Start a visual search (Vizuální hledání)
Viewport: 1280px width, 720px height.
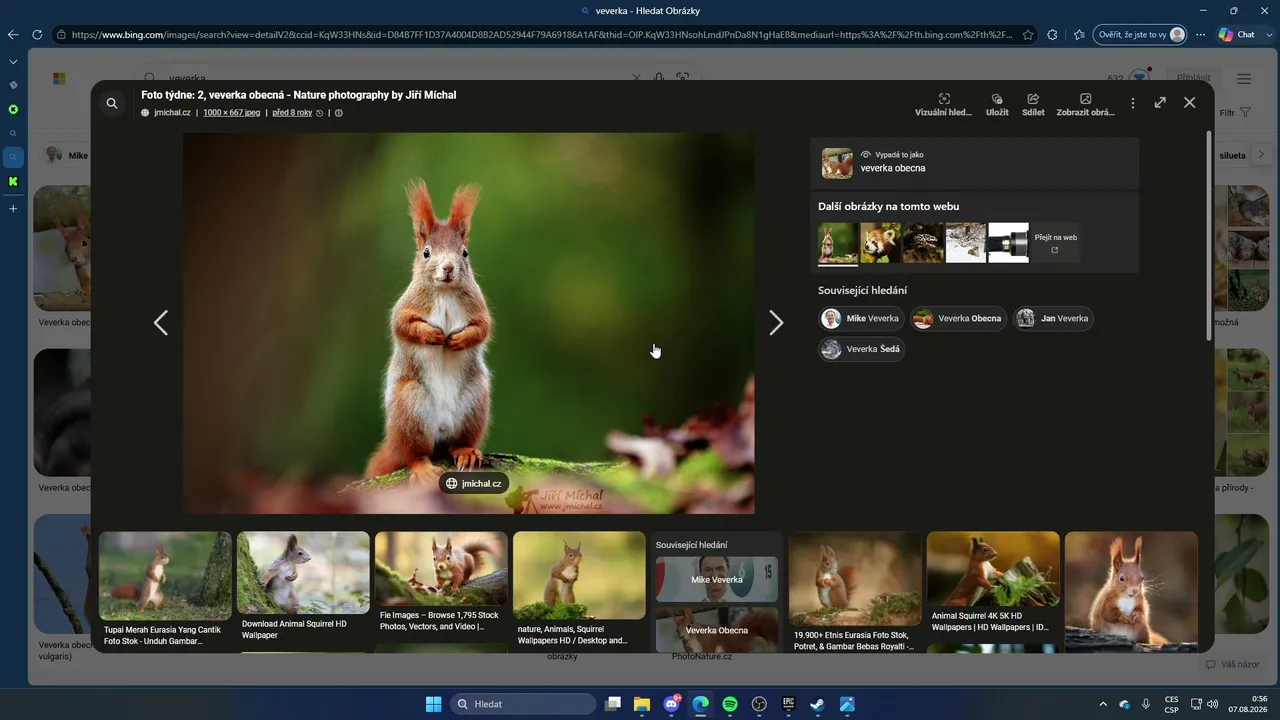tap(943, 105)
